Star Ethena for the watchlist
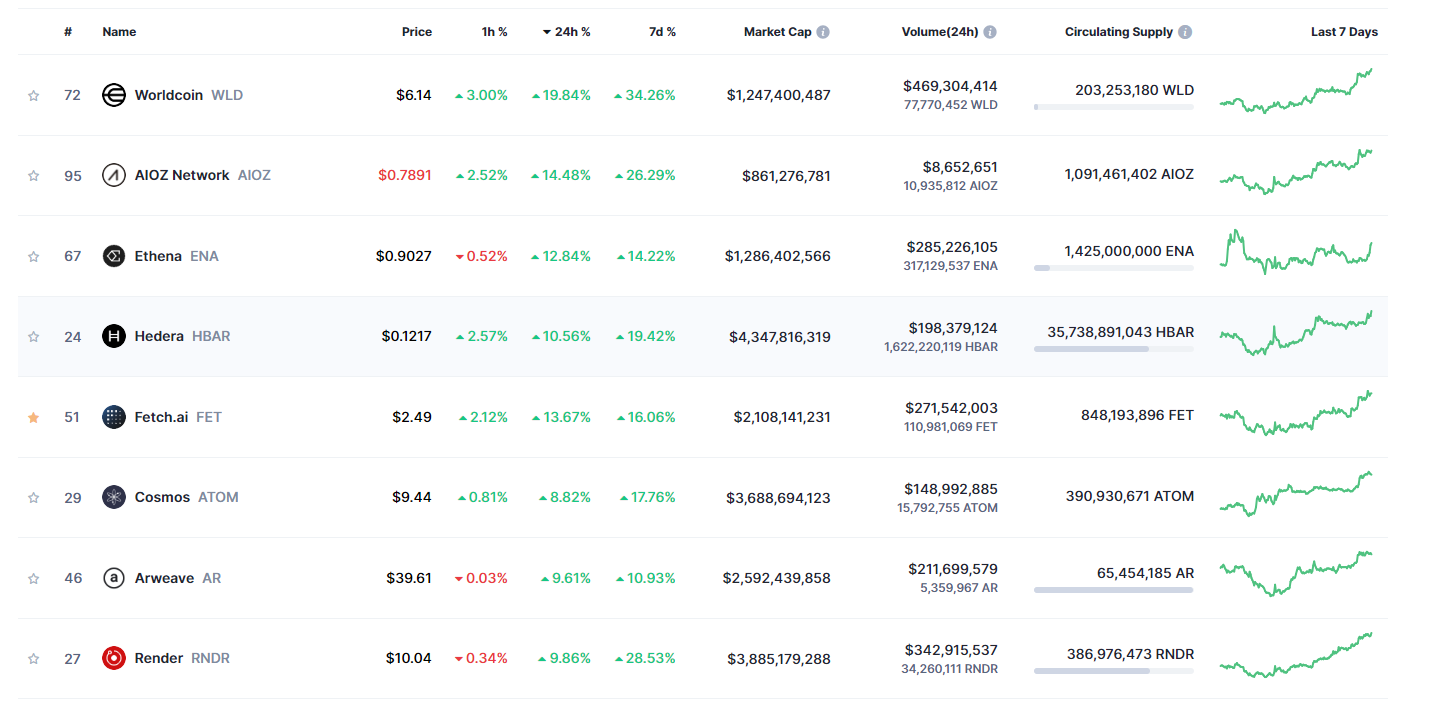Image resolution: width=1436 pixels, height=702 pixels. click(33, 257)
